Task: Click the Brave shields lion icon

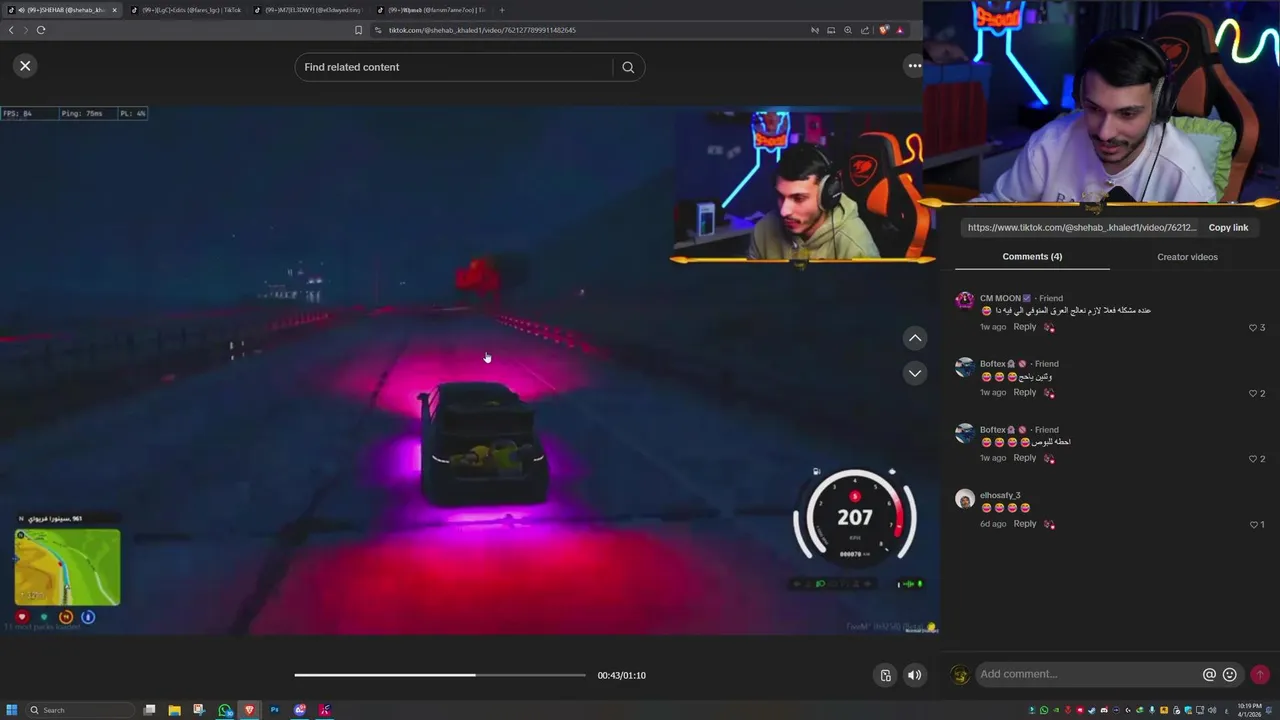Action: 883,30
